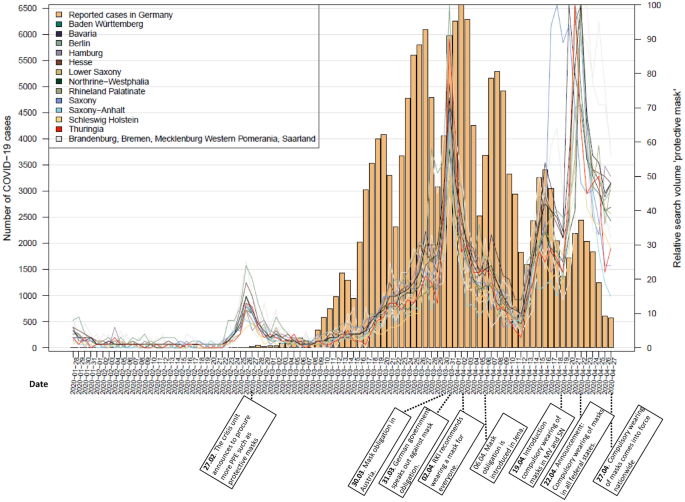
Task: Click the 31.03 German government annotation box
Action: [x=413, y=452]
